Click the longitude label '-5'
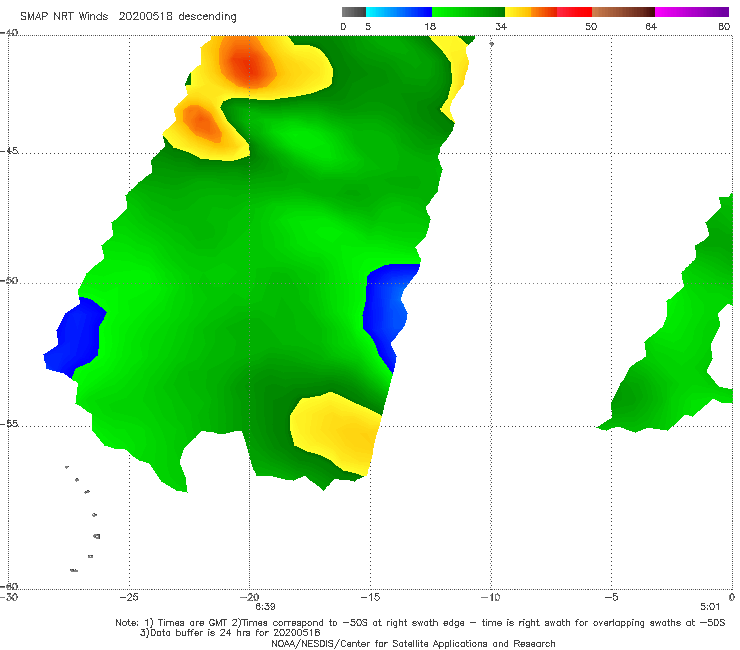 (611, 597)
